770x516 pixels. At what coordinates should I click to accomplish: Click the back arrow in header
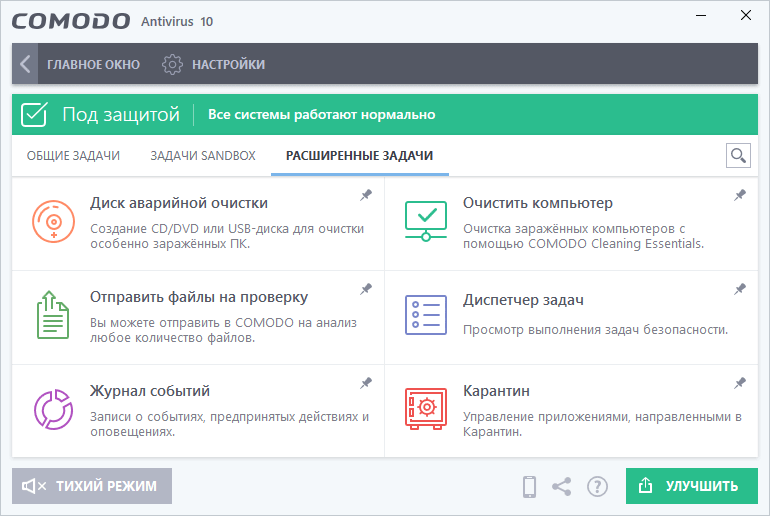point(25,64)
